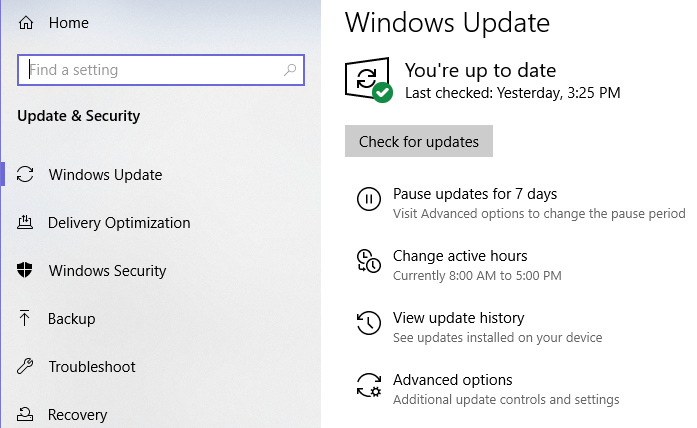Pause updates for 7 days

coord(475,194)
